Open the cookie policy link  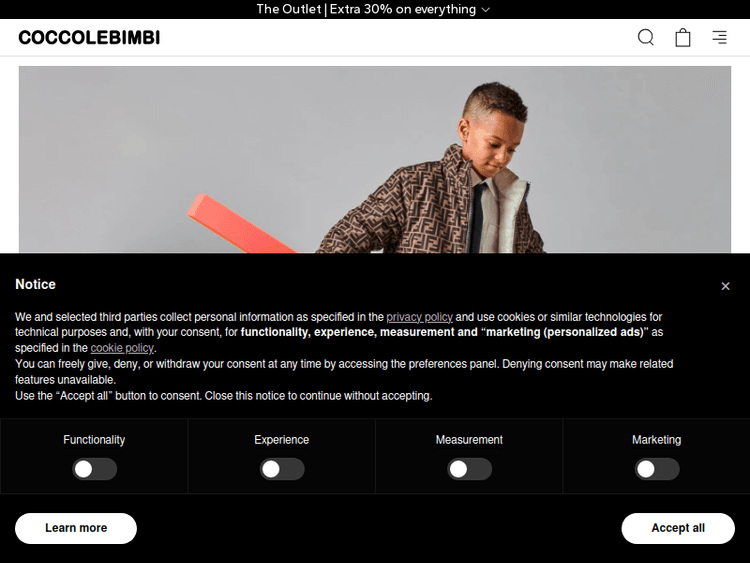coord(122,348)
